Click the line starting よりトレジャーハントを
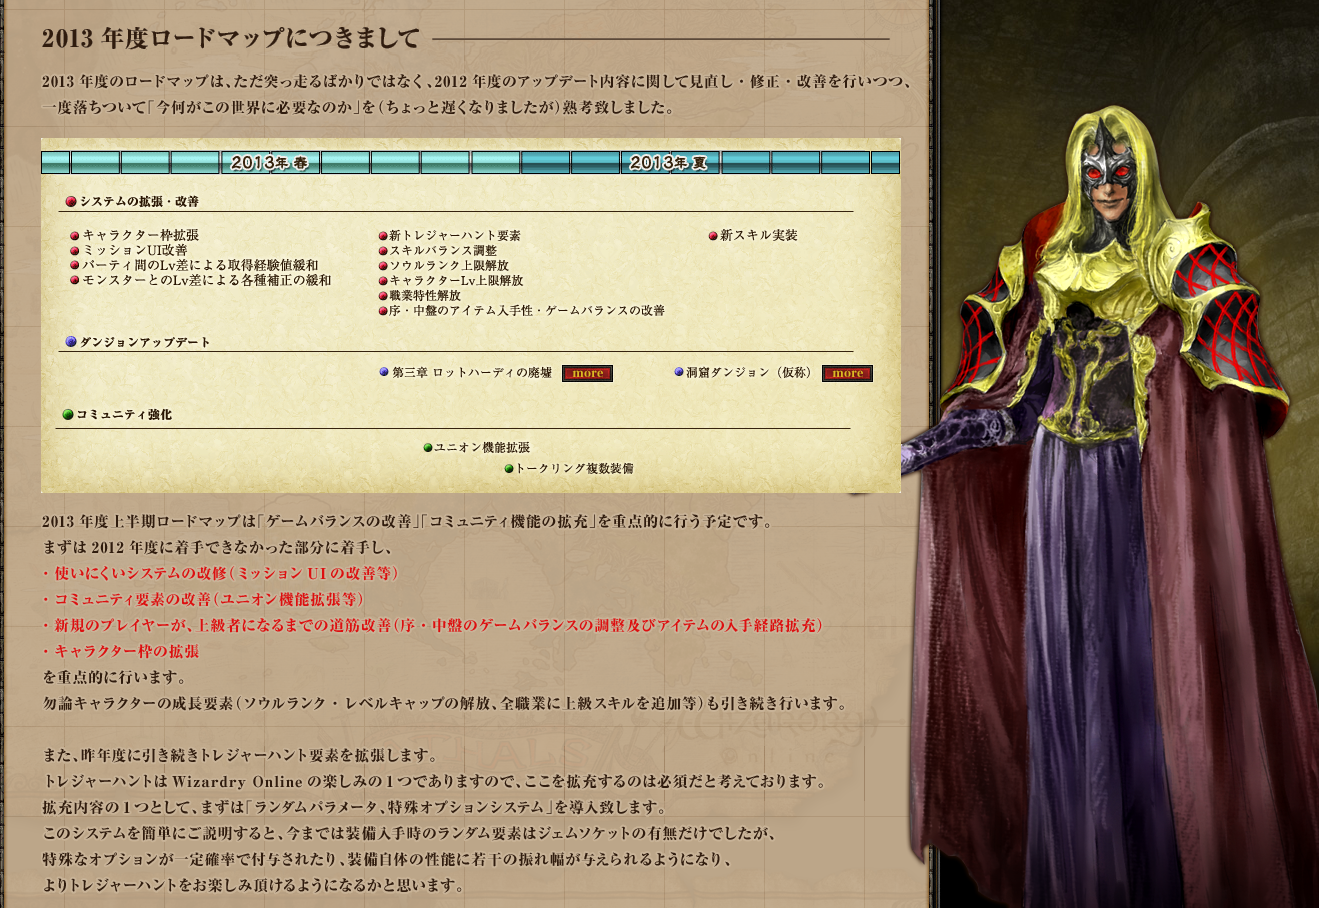Screen dimensions: 1319x908 [x=254, y=885]
